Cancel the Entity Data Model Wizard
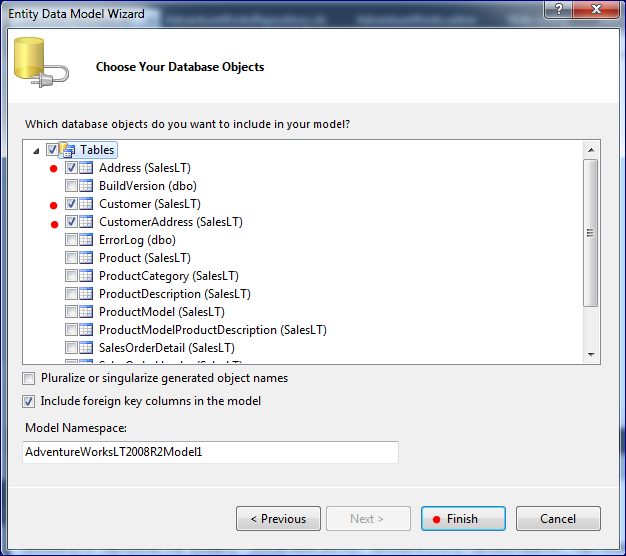The image size is (626, 556). [x=558, y=518]
